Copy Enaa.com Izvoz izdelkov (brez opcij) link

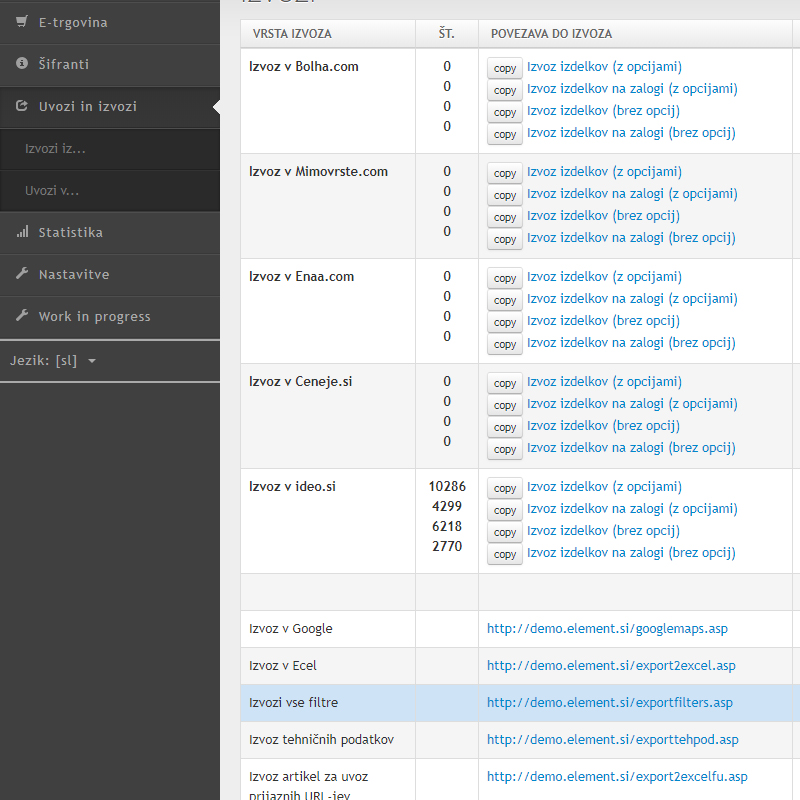[505, 322]
